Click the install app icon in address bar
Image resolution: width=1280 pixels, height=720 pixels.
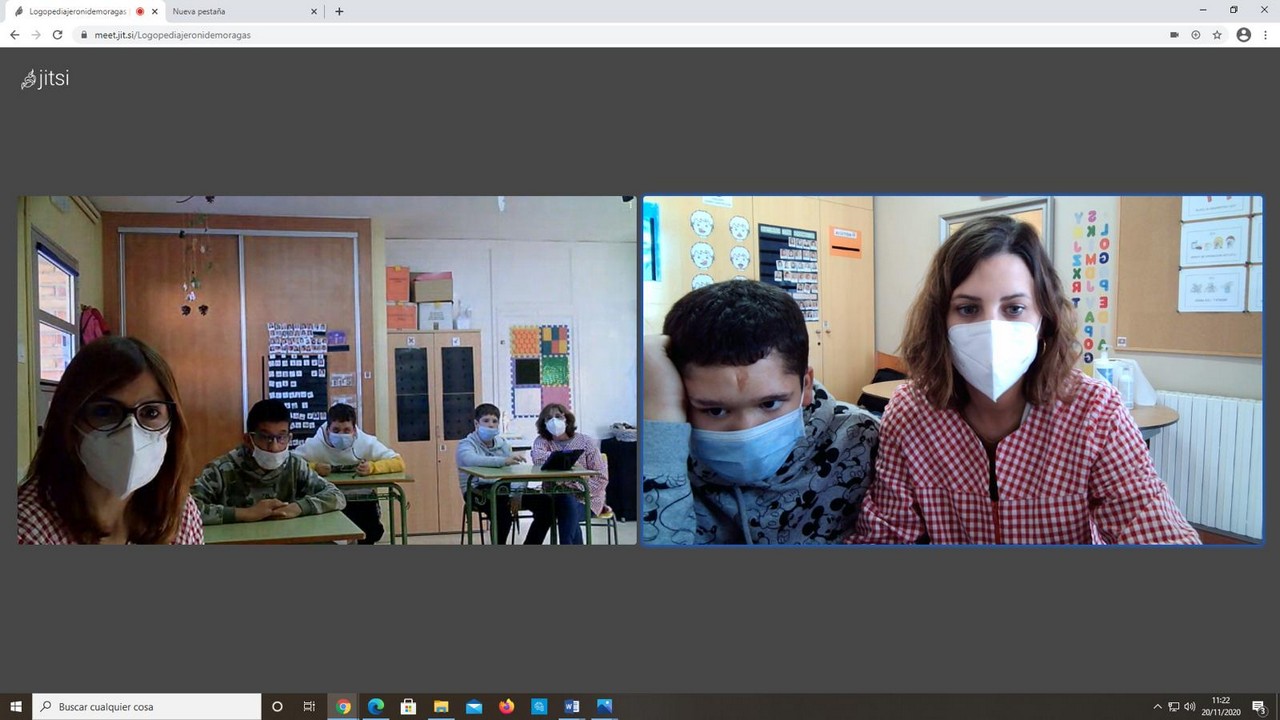[1195, 35]
